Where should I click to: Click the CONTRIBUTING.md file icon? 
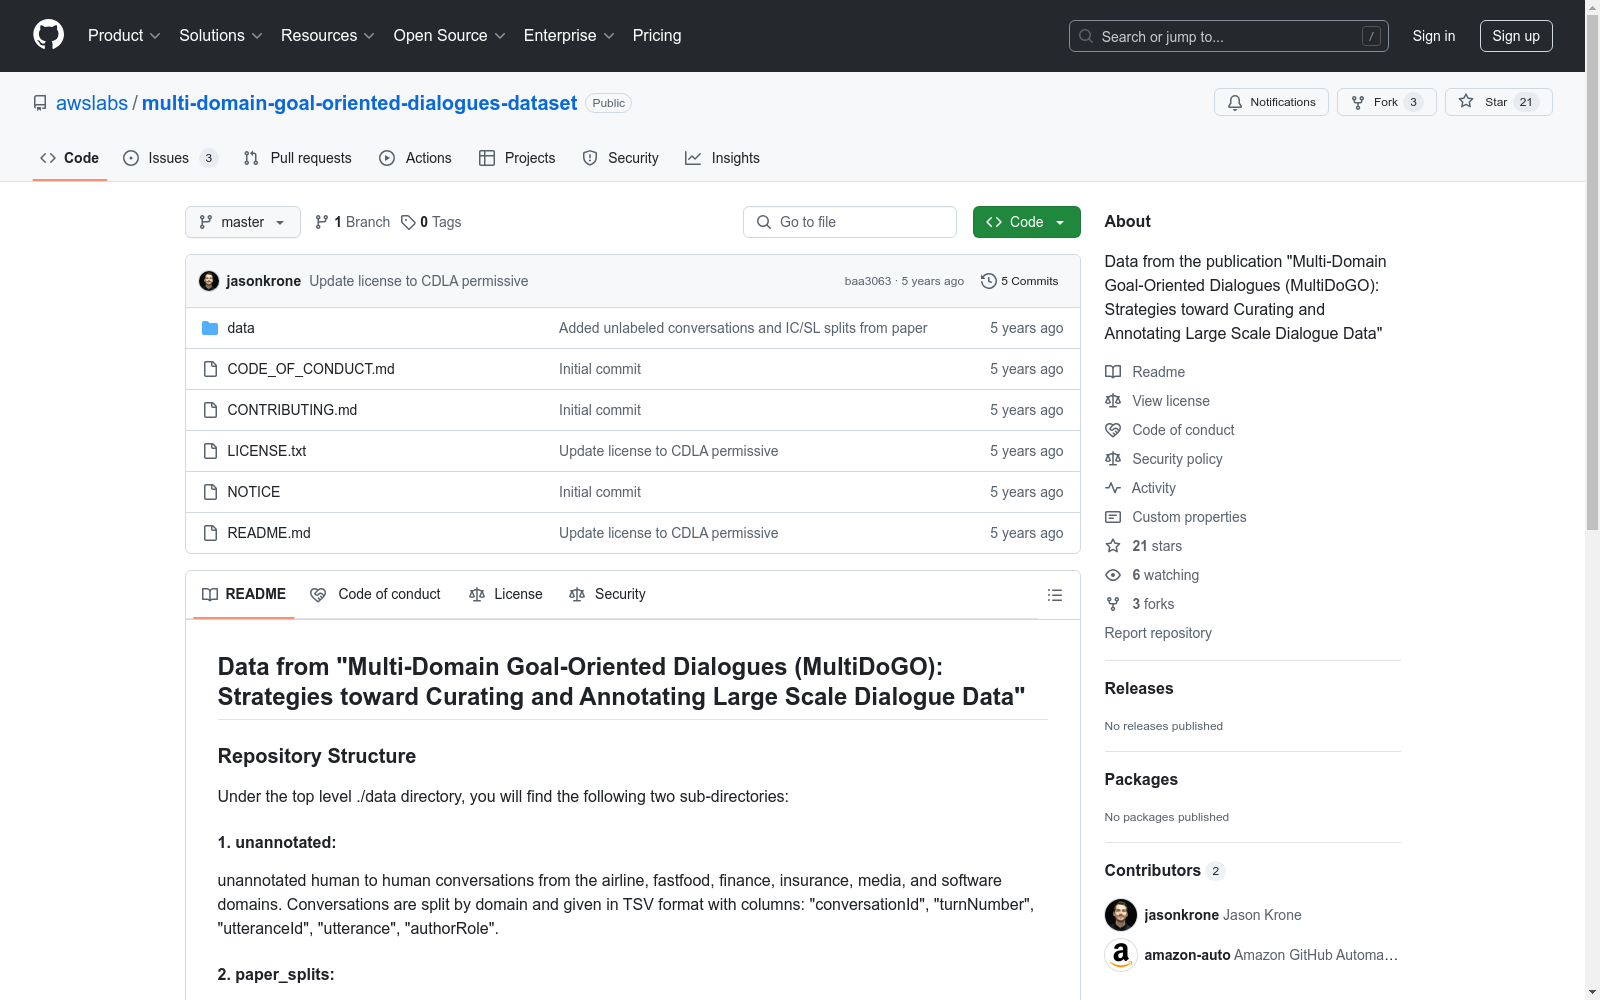point(210,410)
